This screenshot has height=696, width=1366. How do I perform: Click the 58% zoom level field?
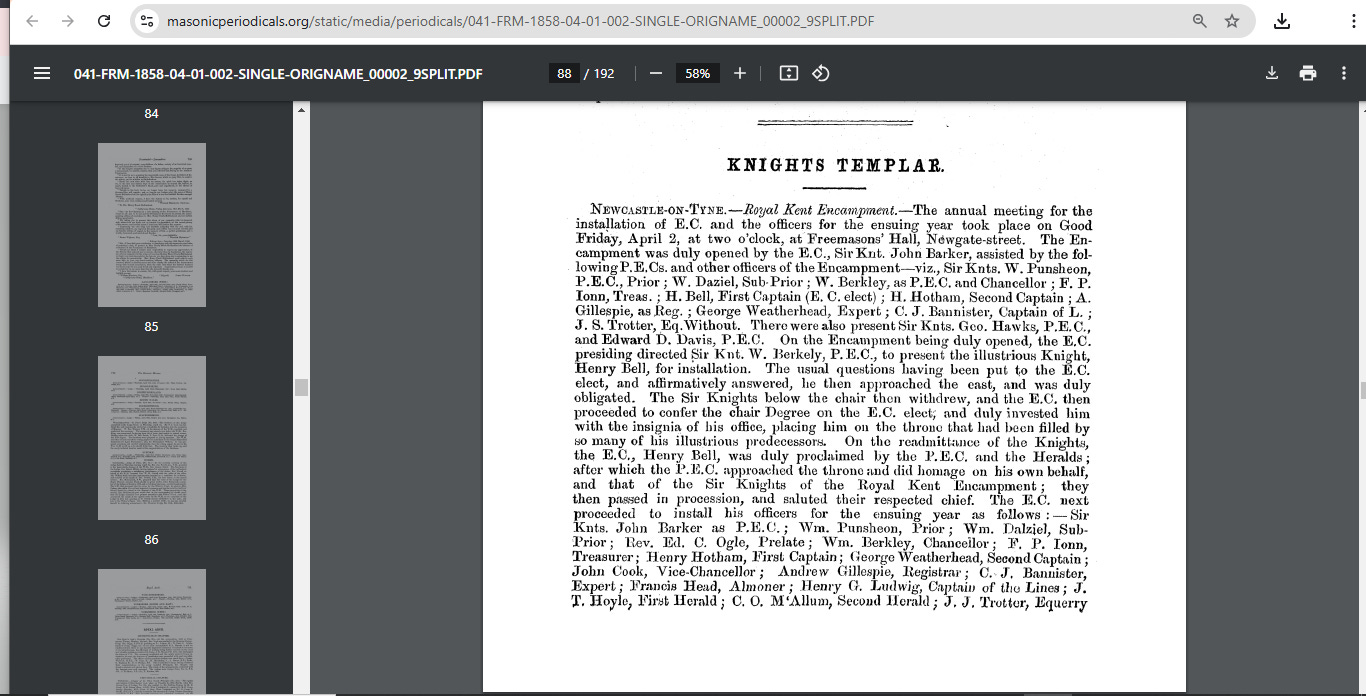(x=698, y=73)
